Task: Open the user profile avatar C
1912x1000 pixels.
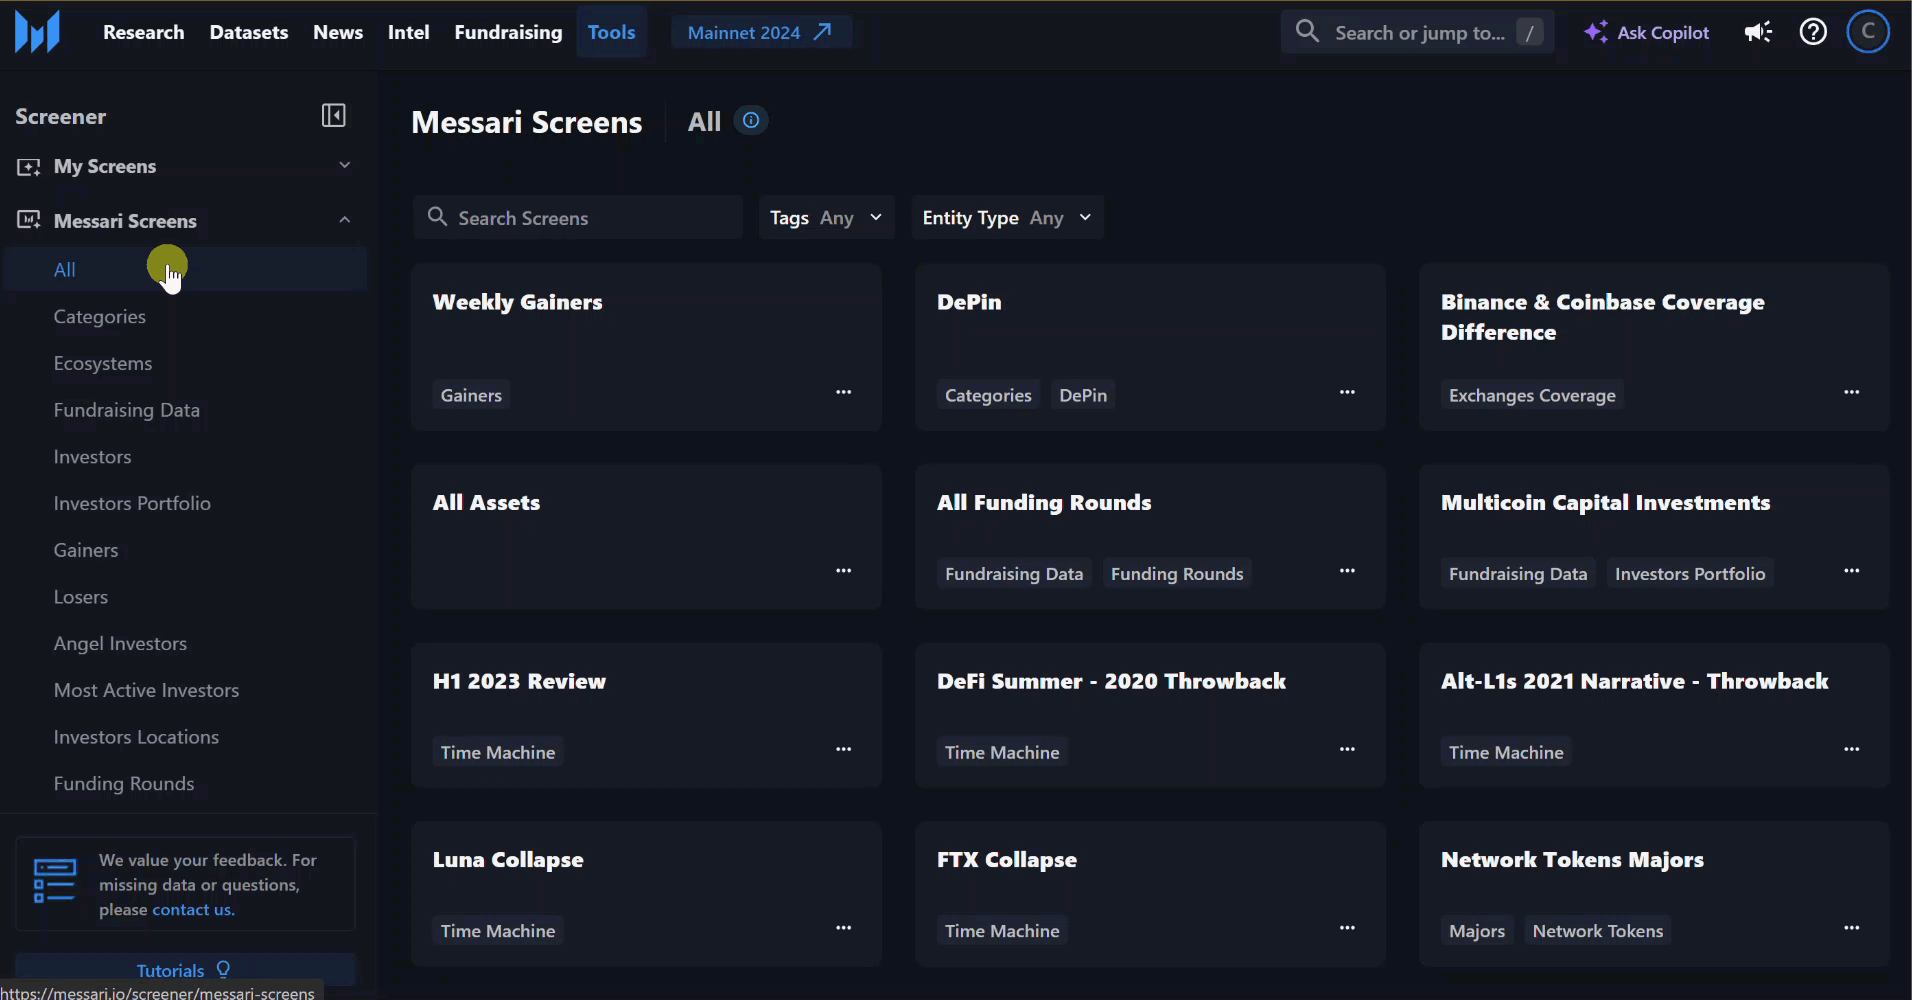Action: [1868, 32]
